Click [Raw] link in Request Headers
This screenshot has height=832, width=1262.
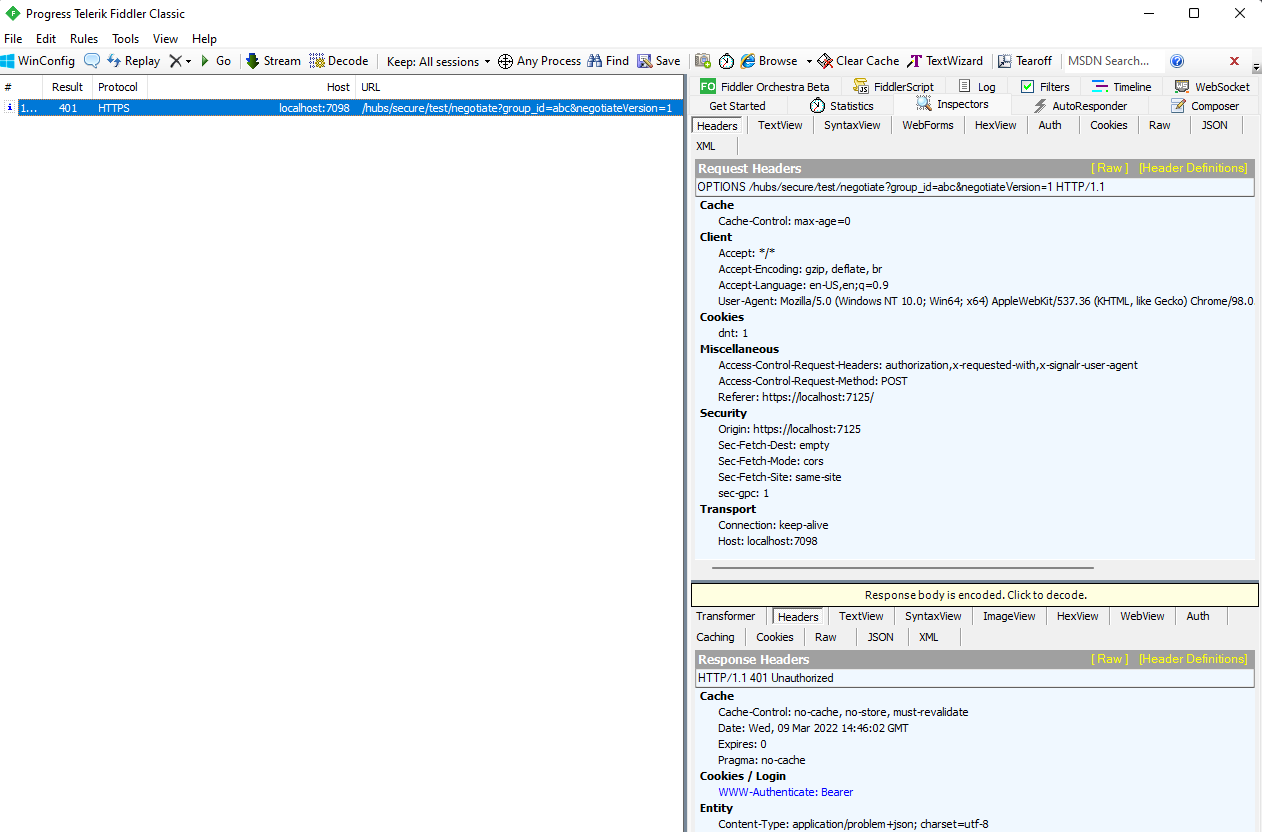1109,168
